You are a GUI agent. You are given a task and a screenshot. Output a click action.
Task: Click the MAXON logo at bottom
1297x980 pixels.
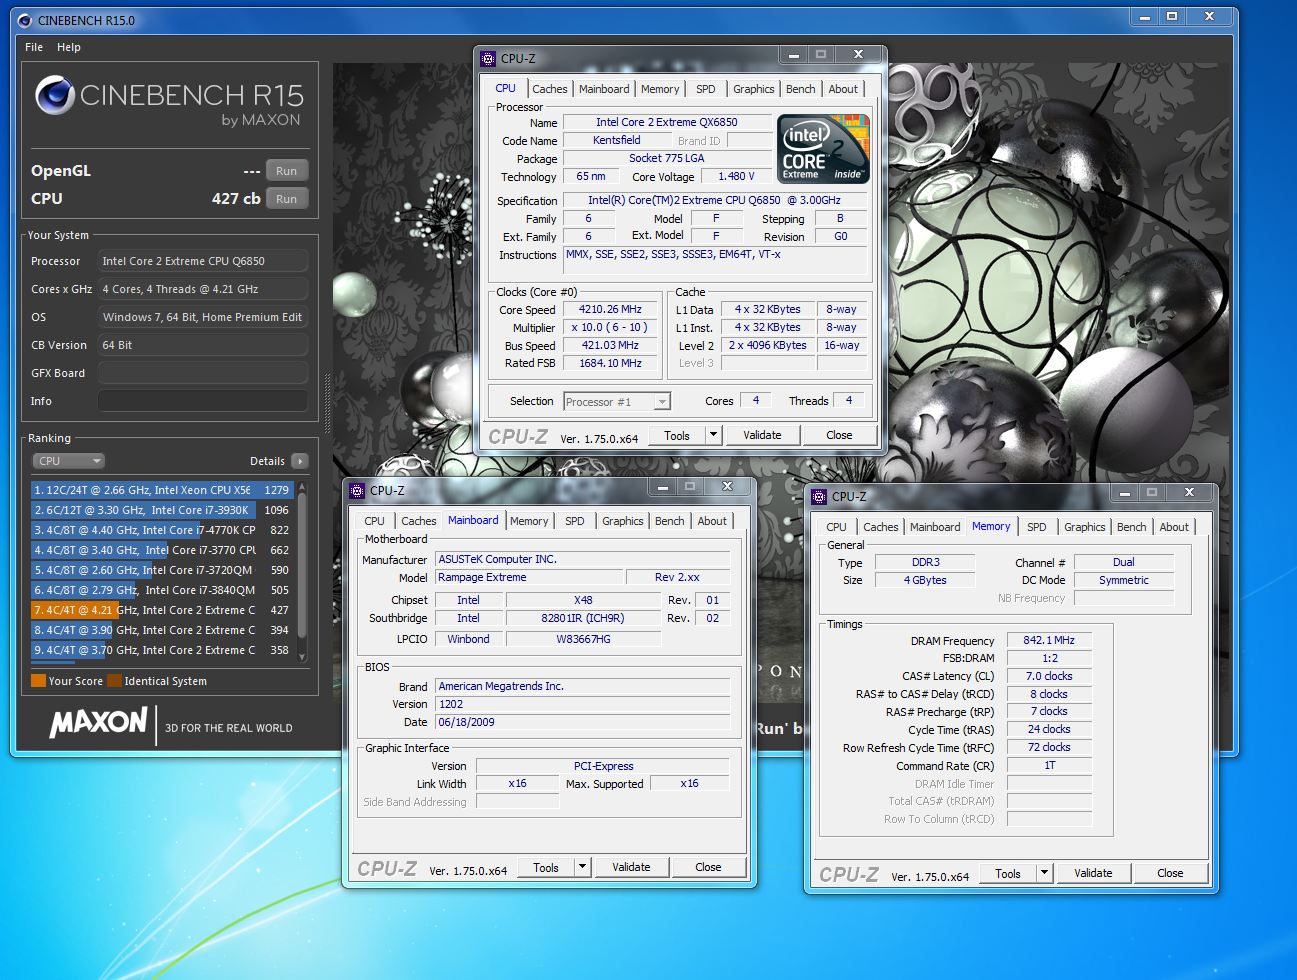98,722
